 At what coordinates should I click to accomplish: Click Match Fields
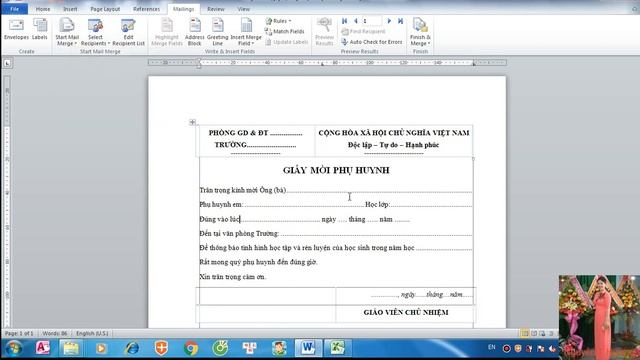click(x=284, y=31)
